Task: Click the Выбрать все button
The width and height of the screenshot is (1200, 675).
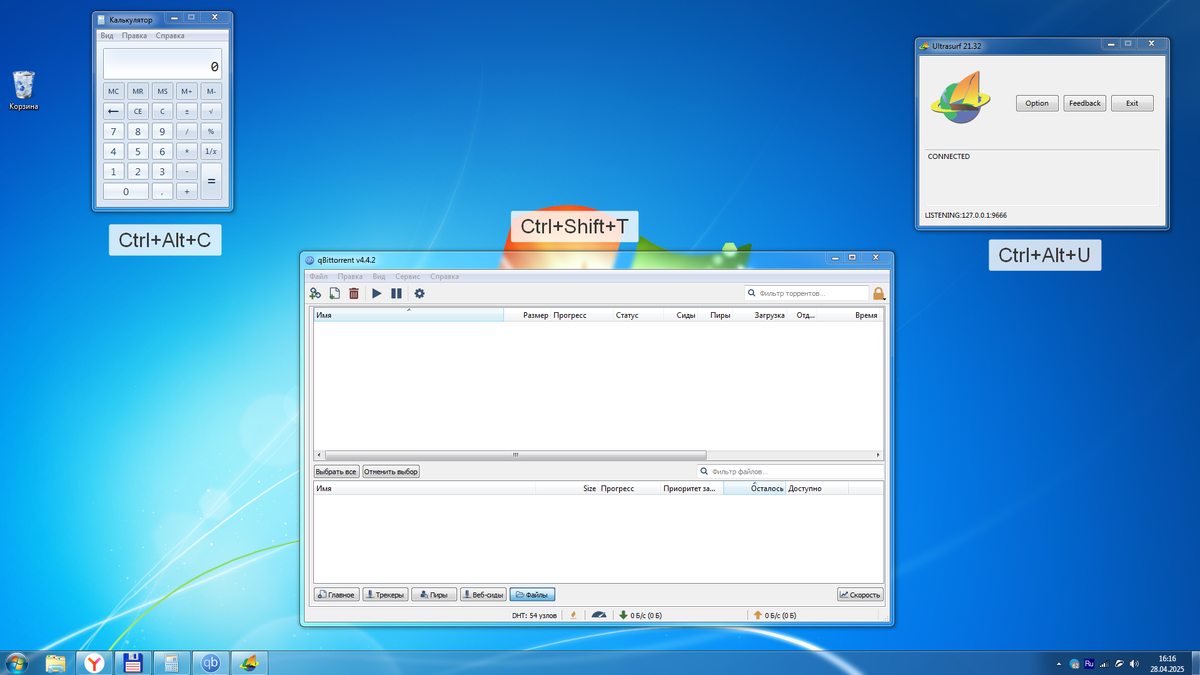Action: [x=336, y=471]
